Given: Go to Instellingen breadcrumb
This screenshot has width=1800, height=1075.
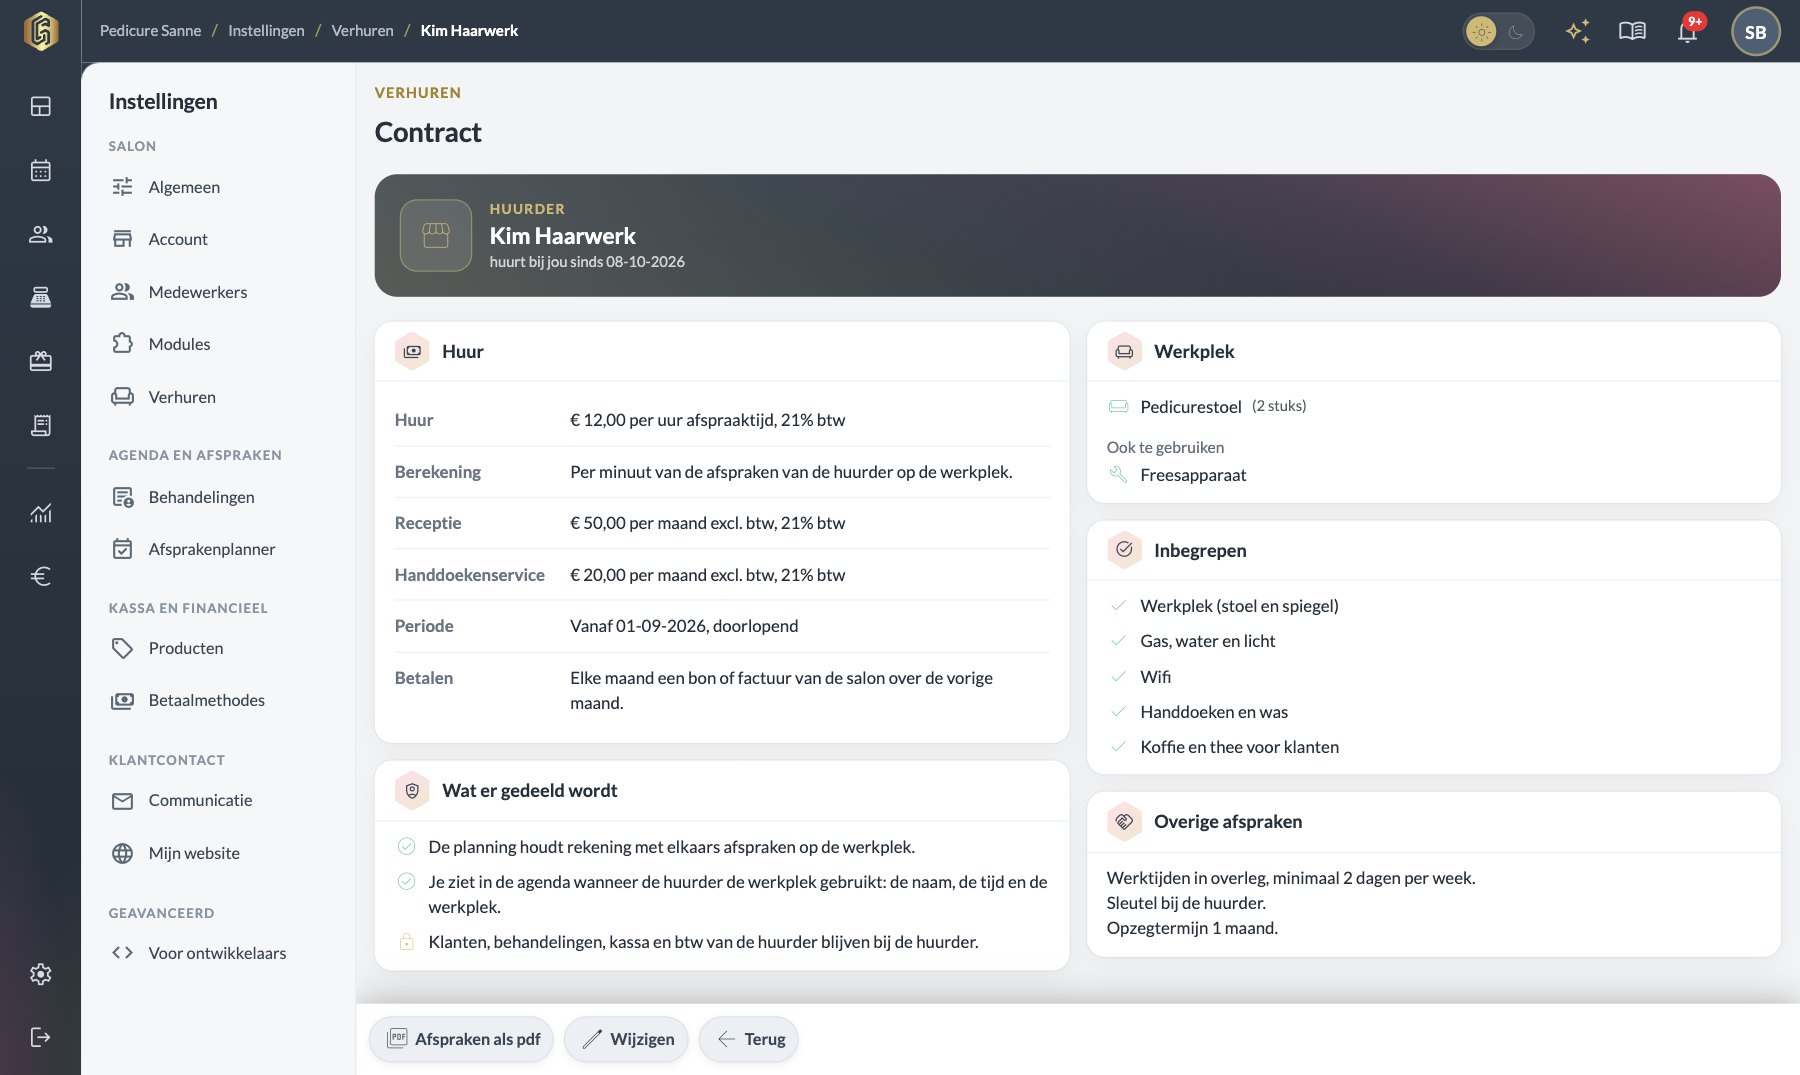Looking at the screenshot, I should tap(266, 31).
